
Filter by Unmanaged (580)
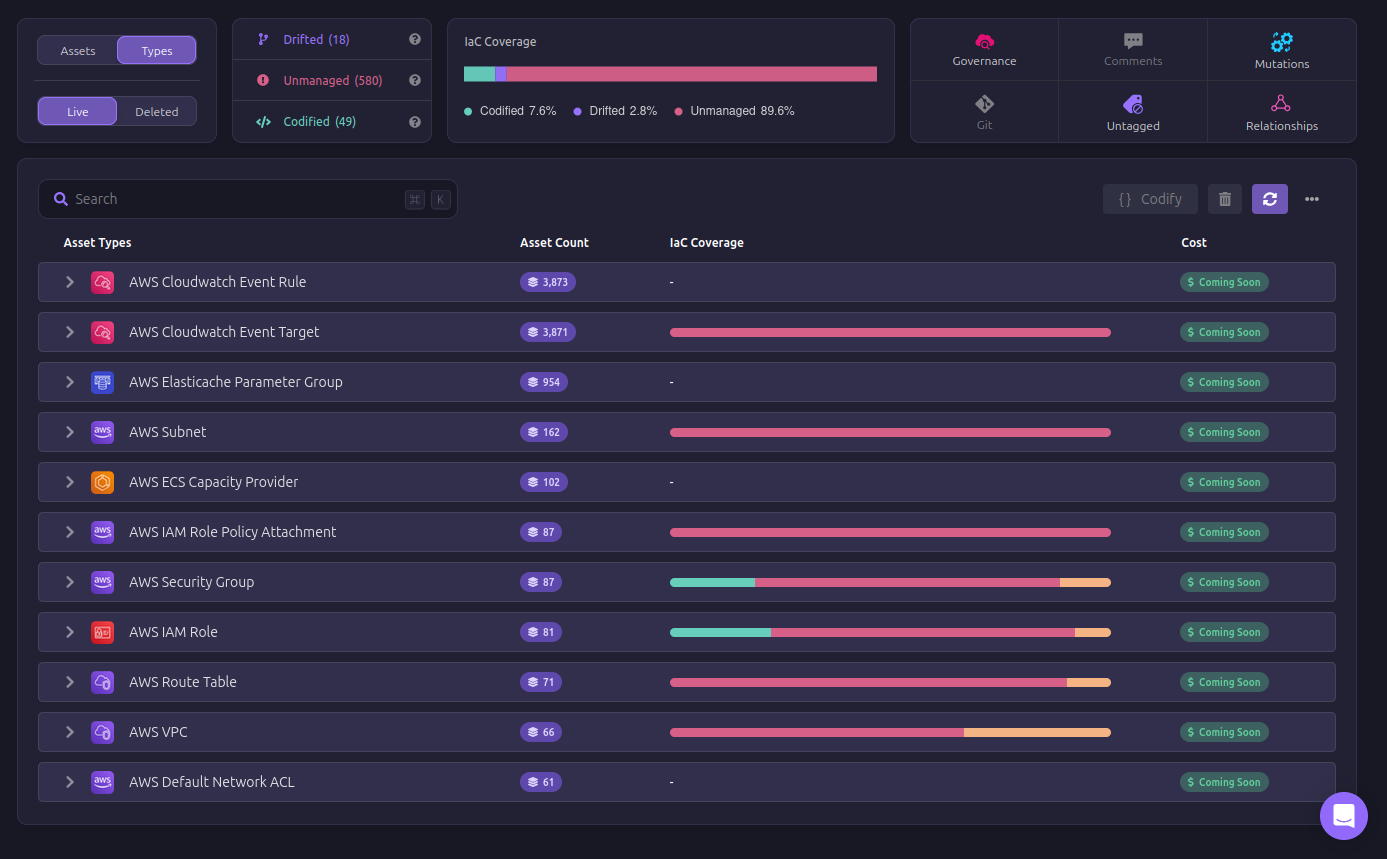333,80
